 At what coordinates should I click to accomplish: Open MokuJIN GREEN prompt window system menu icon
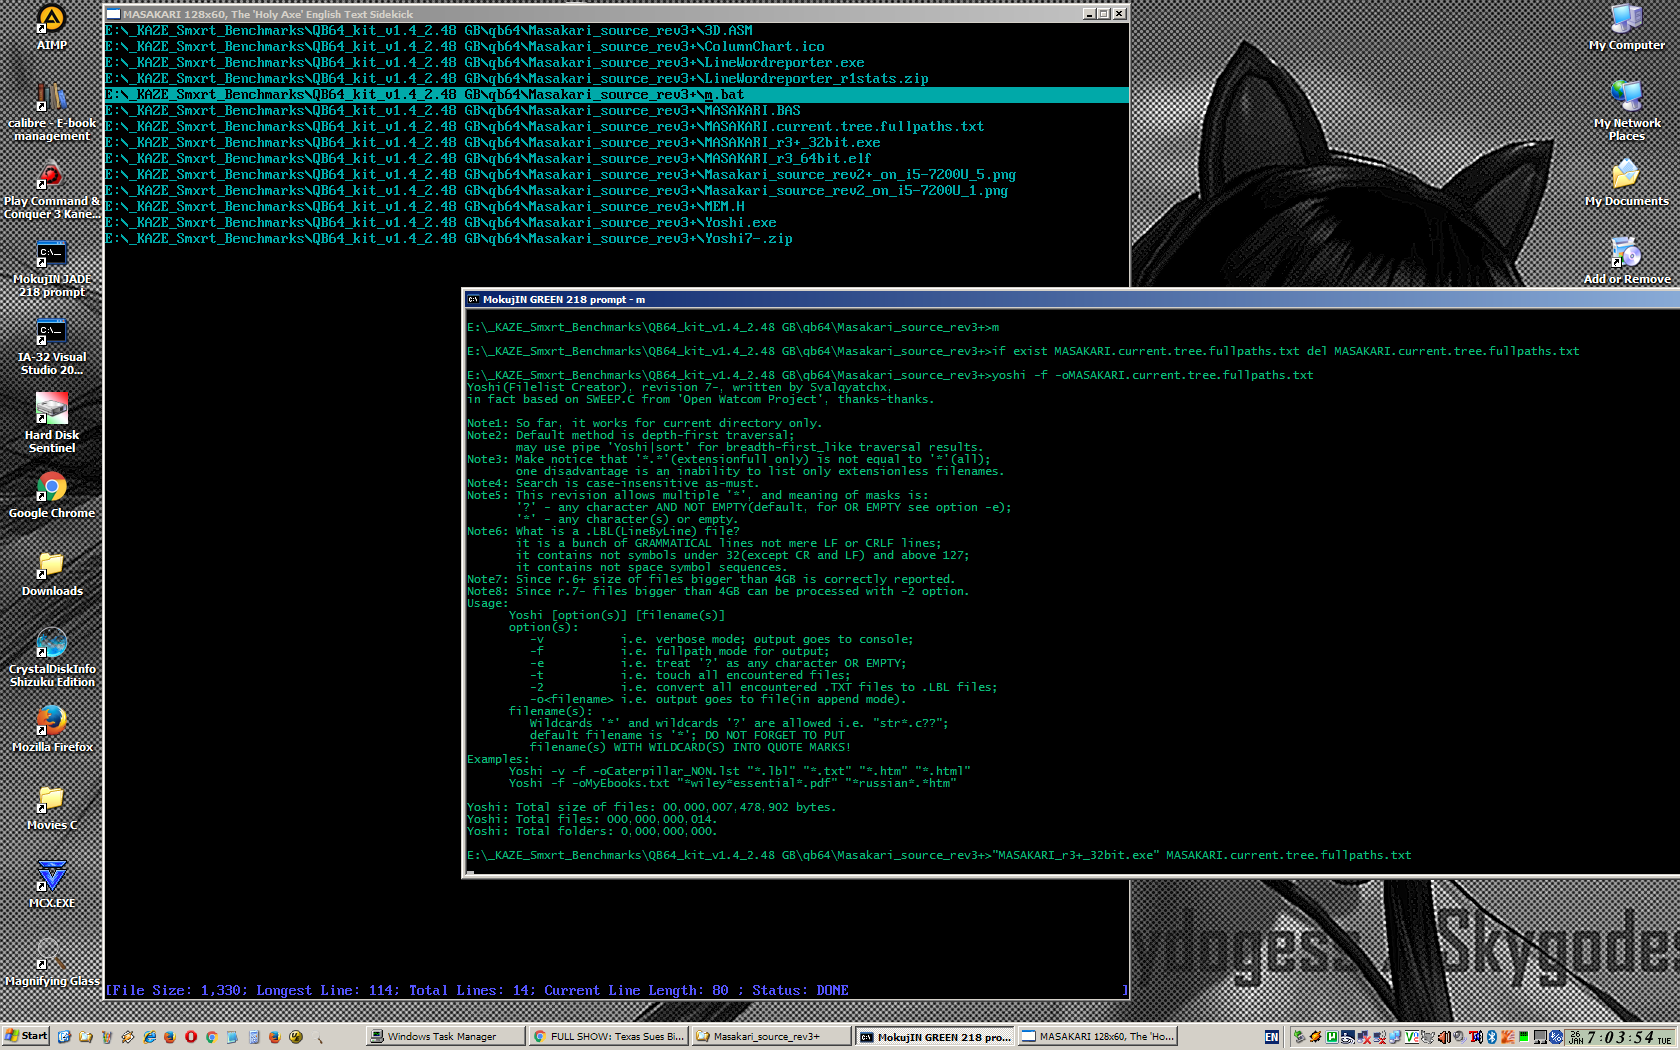(x=473, y=299)
